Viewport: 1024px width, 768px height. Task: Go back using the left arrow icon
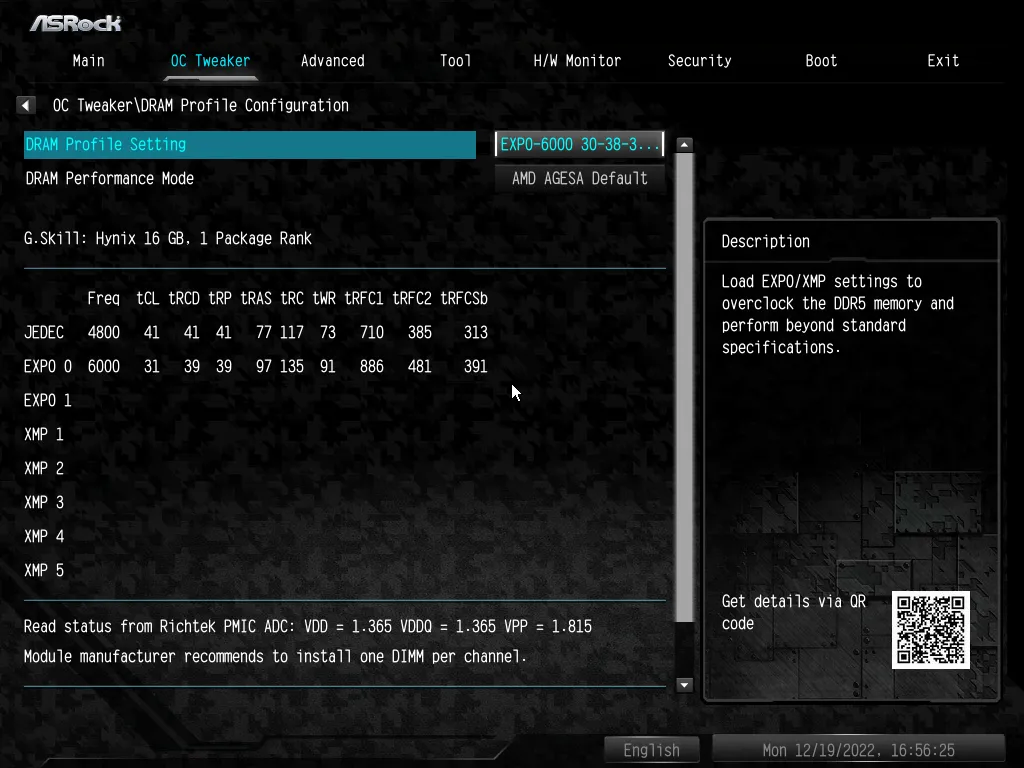click(25, 105)
